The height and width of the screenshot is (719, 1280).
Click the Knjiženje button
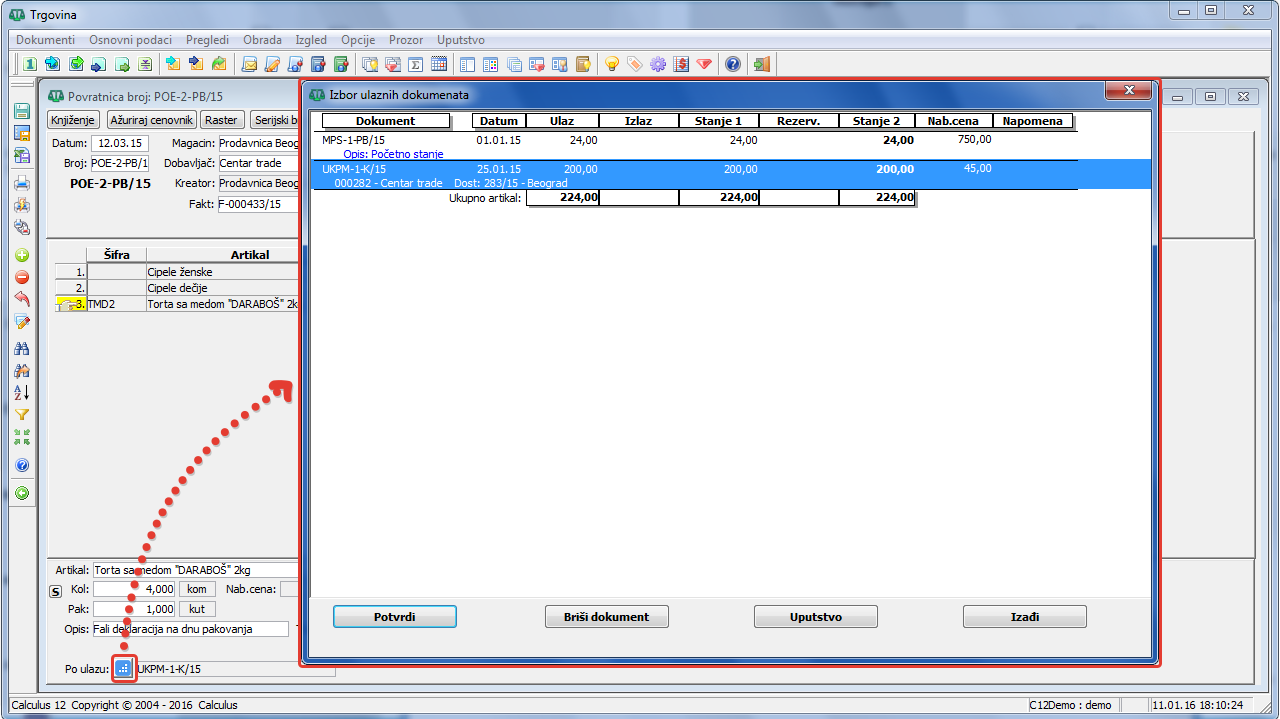click(x=74, y=119)
